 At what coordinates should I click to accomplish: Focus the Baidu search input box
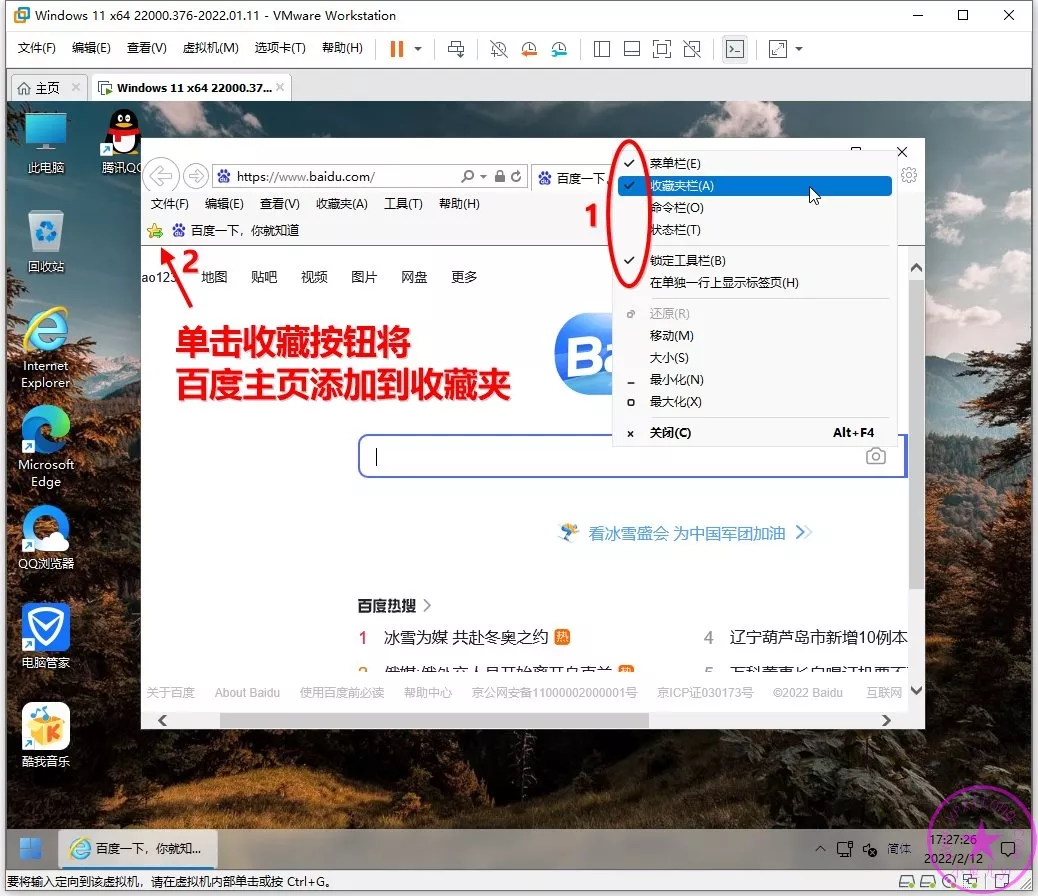(x=632, y=456)
